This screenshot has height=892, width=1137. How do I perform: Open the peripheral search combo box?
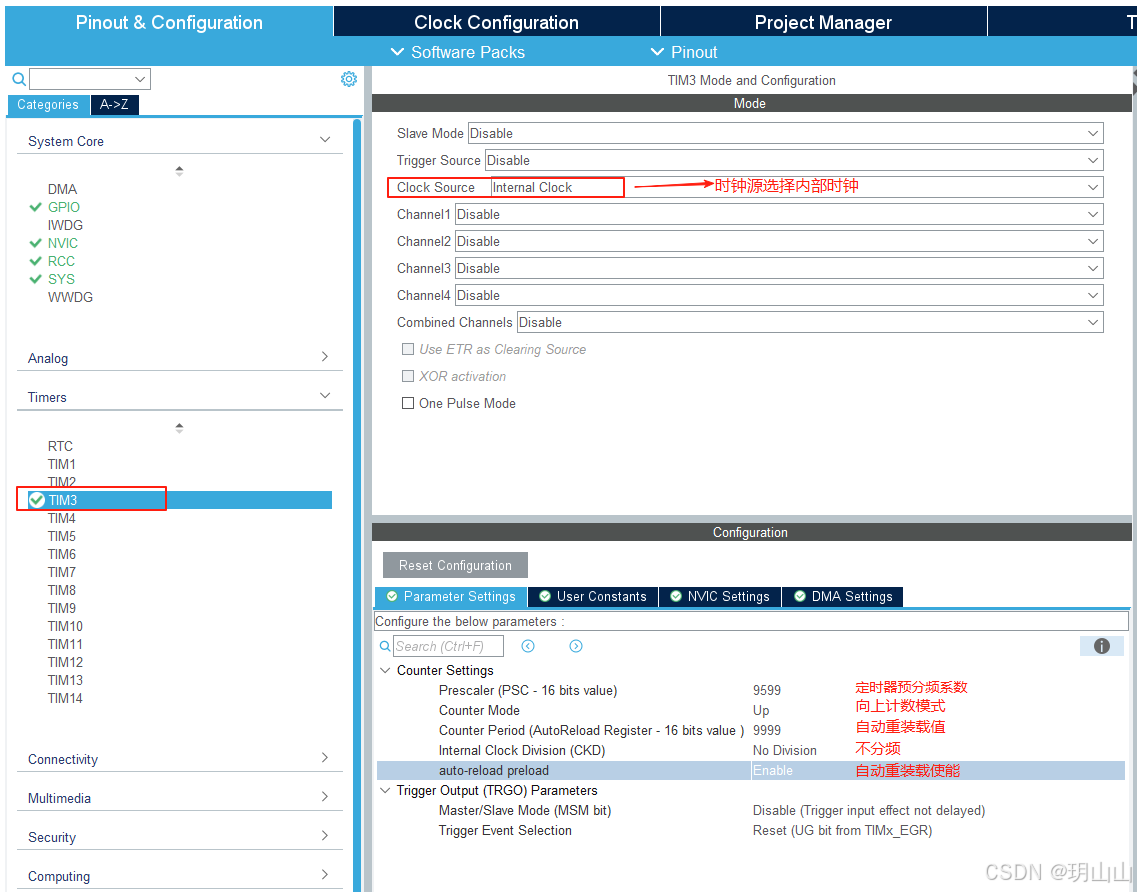pos(90,79)
